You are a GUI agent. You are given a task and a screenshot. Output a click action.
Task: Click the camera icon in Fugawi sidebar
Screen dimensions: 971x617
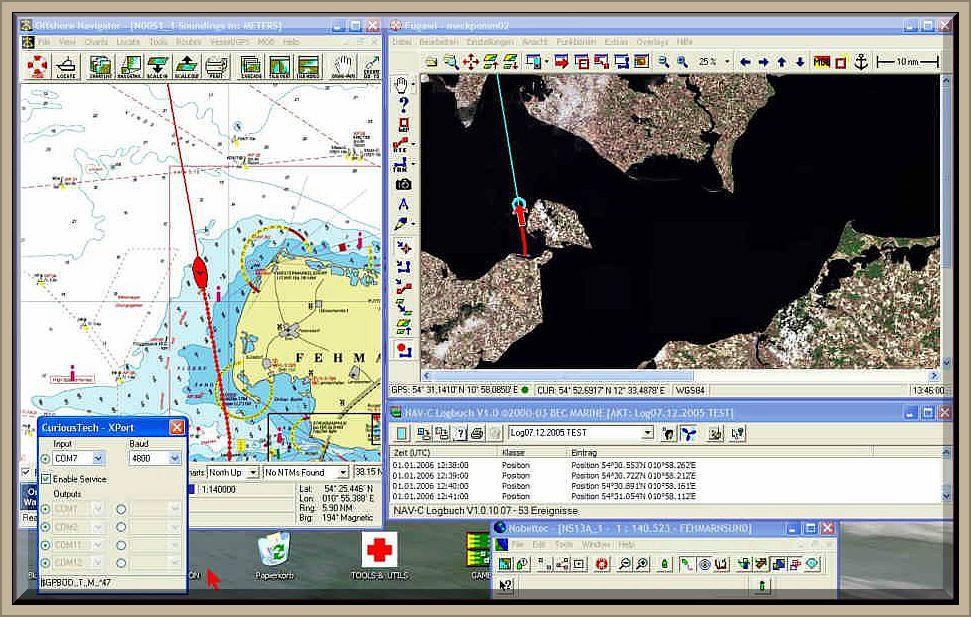403,184
